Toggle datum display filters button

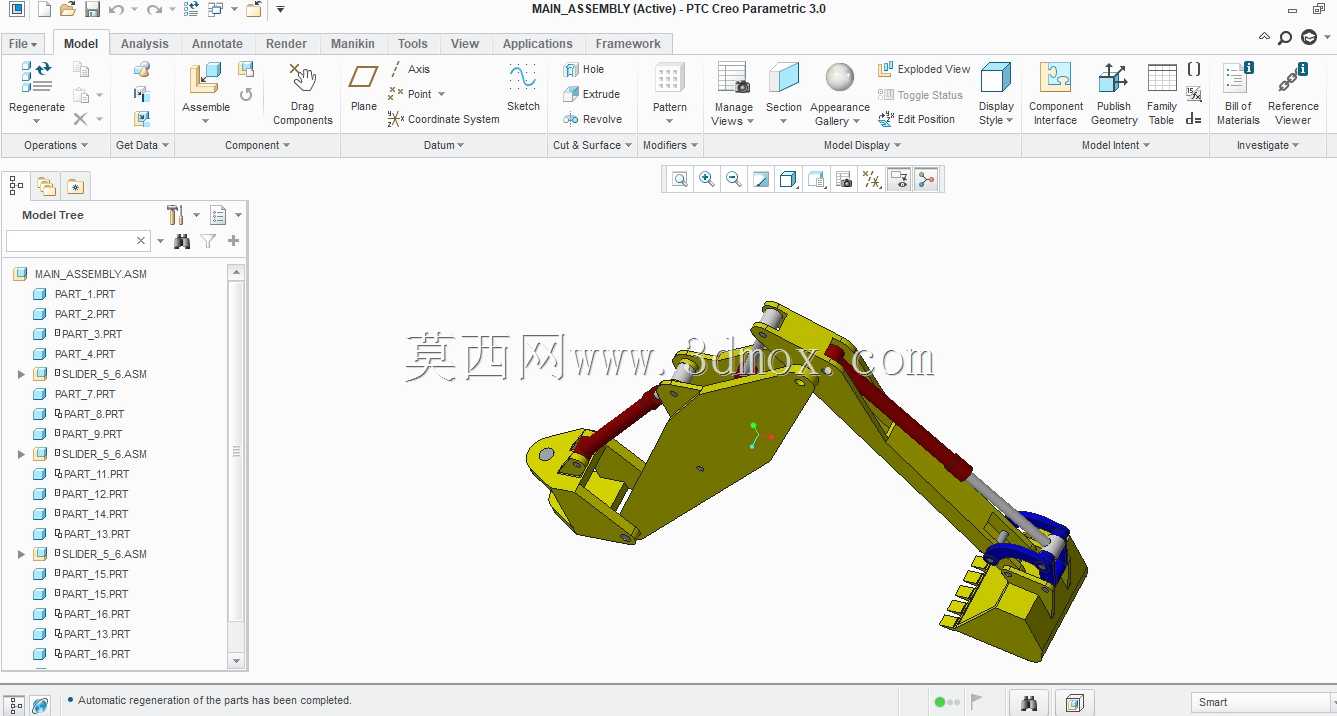(x=872, y=179)
